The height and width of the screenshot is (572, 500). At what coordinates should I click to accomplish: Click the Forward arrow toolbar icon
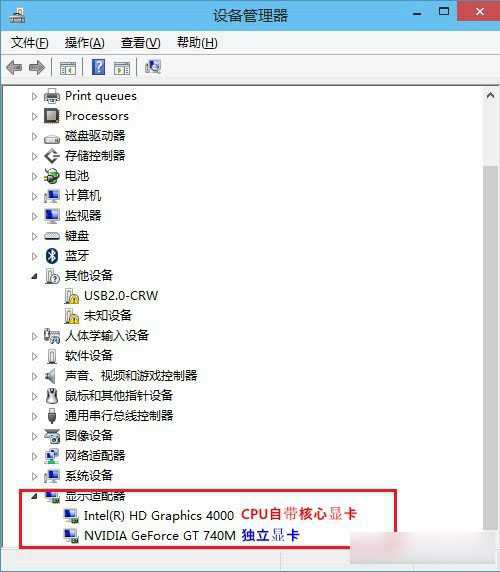click(37, 67)
